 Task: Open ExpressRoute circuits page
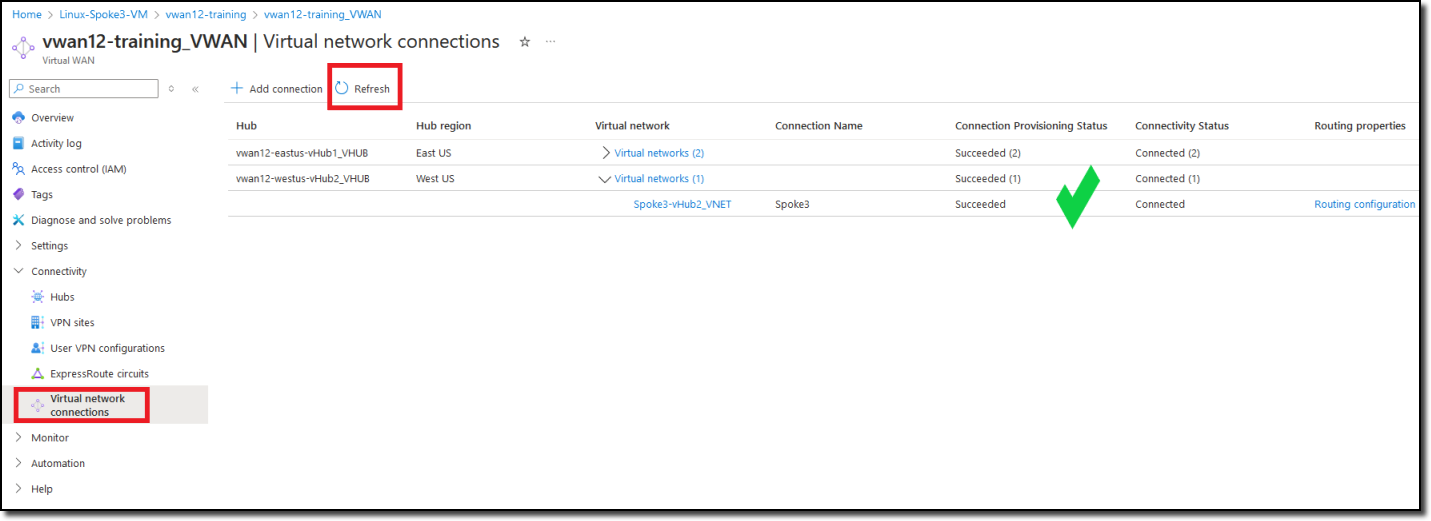tap(99, 374)
